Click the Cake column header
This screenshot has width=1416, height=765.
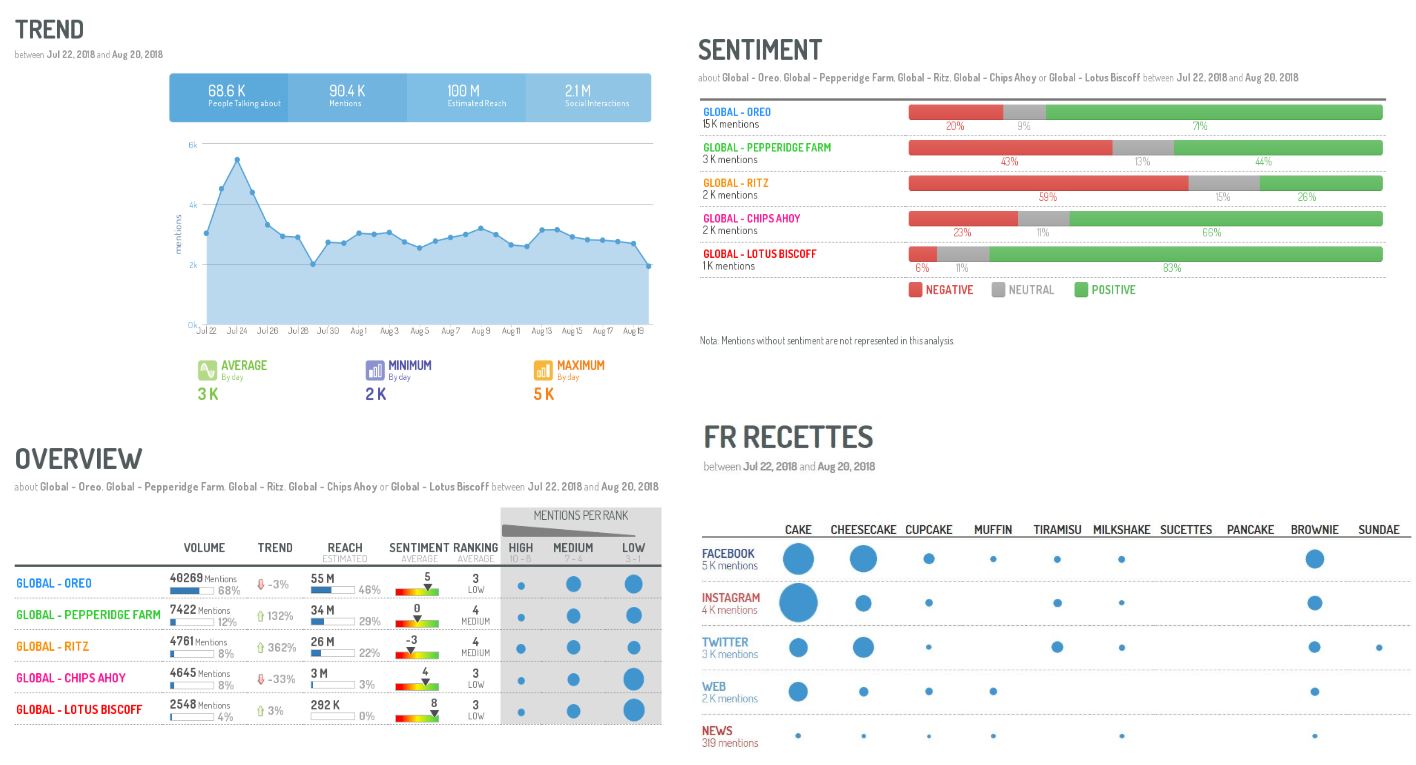(x=798, y=529)
